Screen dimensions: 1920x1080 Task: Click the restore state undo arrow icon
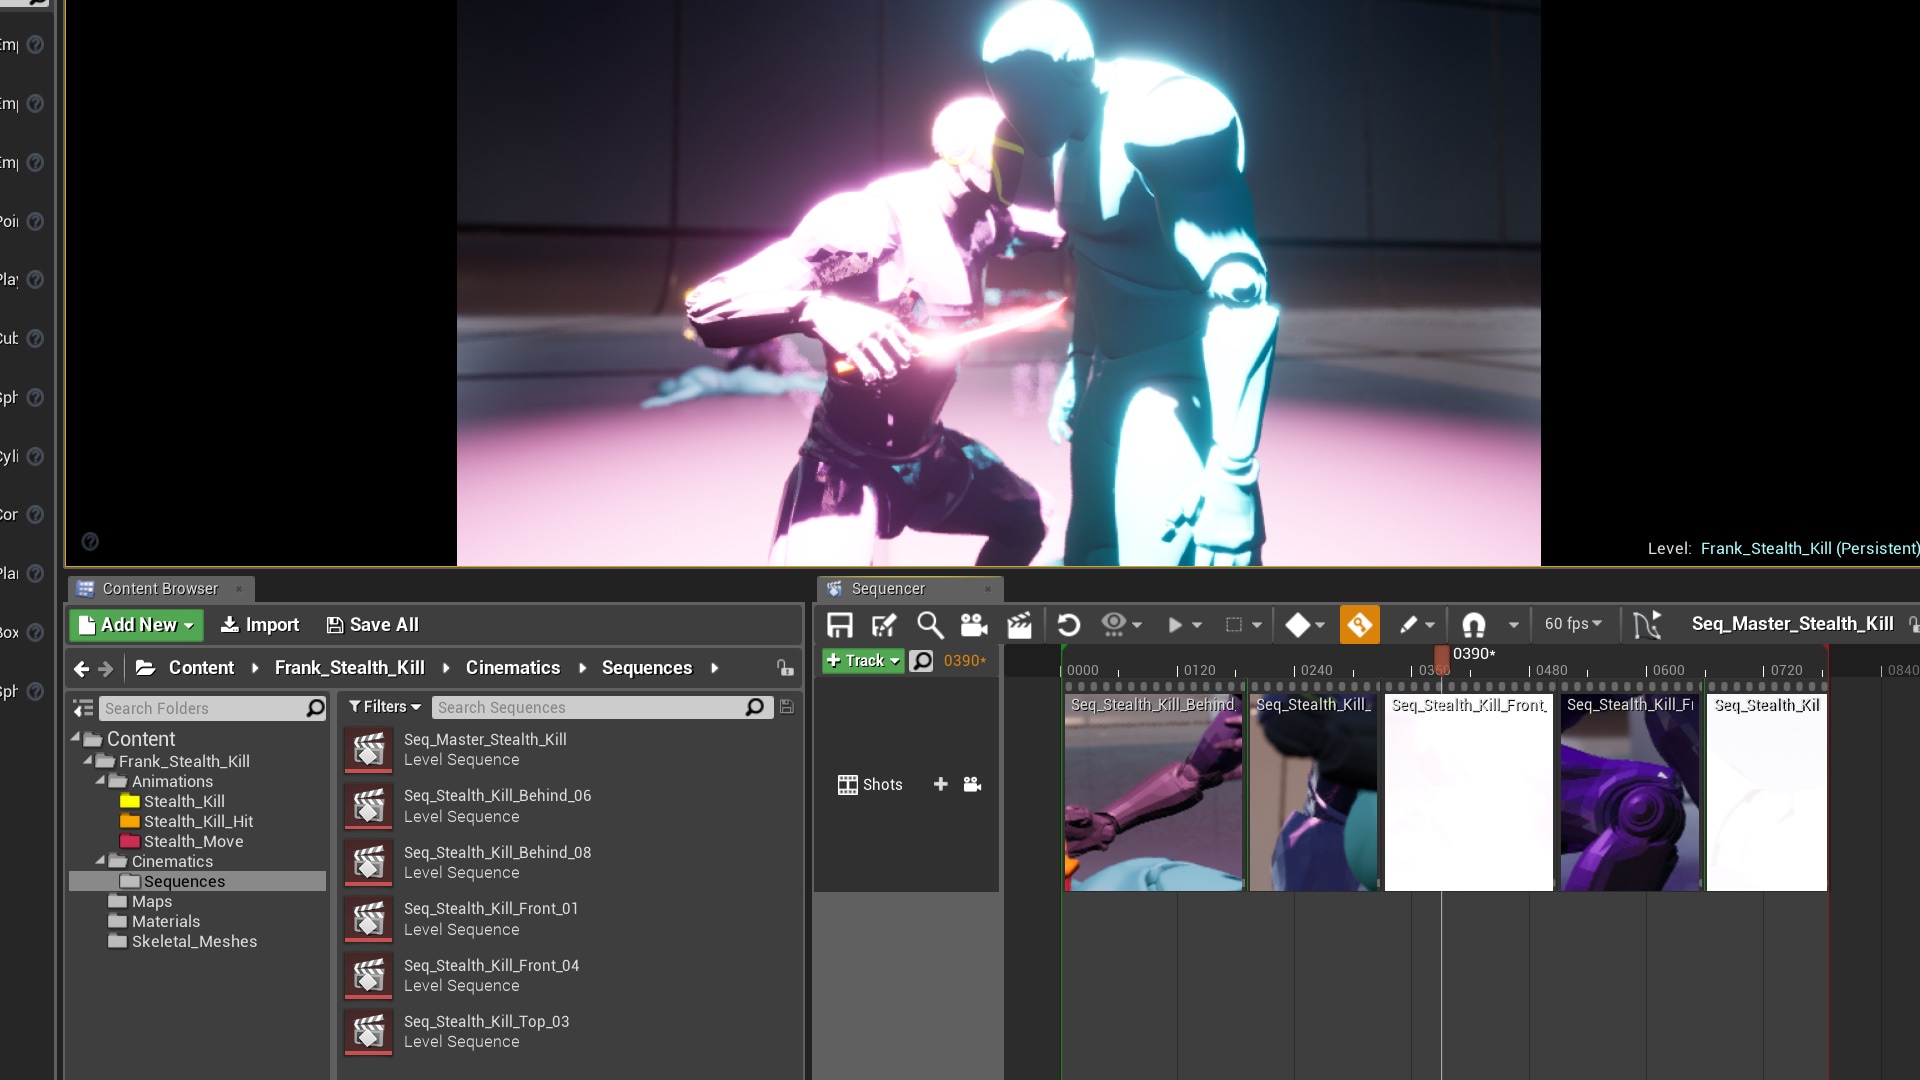coord(1068,625)
